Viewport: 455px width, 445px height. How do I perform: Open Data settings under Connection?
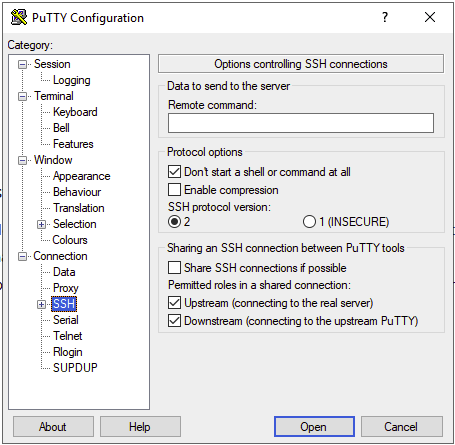[x=64, y=272]
